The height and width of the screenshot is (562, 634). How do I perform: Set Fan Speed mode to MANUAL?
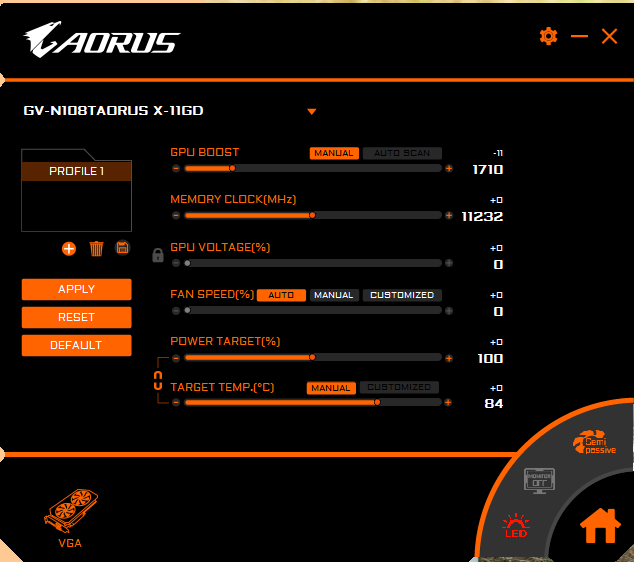[334, 295]
